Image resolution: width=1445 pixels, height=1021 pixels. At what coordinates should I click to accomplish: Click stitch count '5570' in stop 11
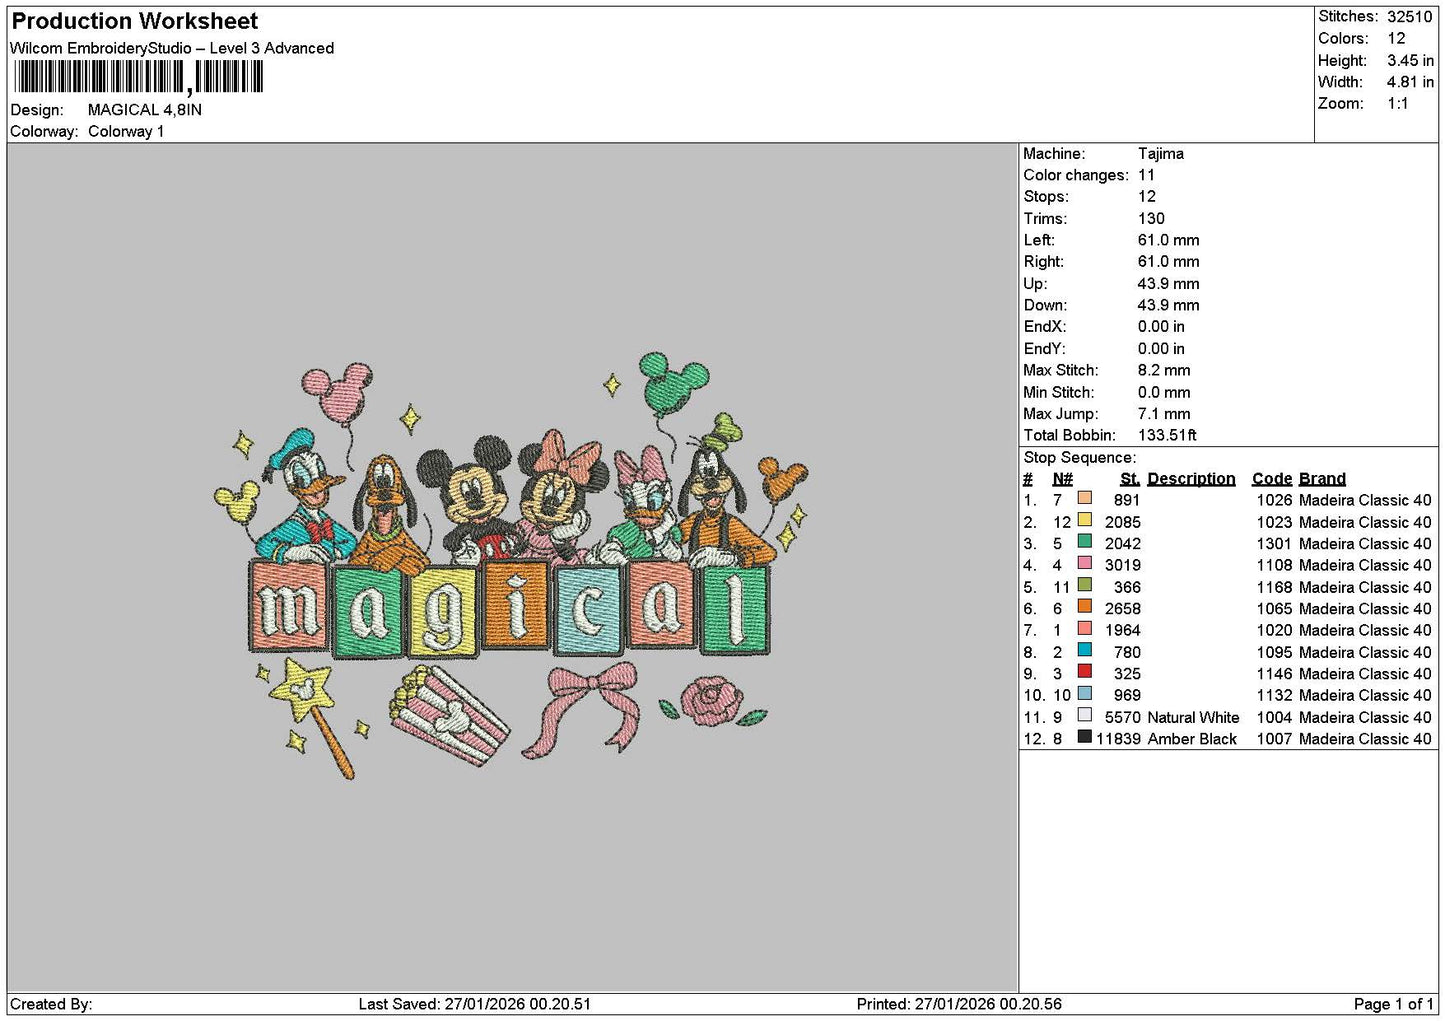coord(1122,718)
